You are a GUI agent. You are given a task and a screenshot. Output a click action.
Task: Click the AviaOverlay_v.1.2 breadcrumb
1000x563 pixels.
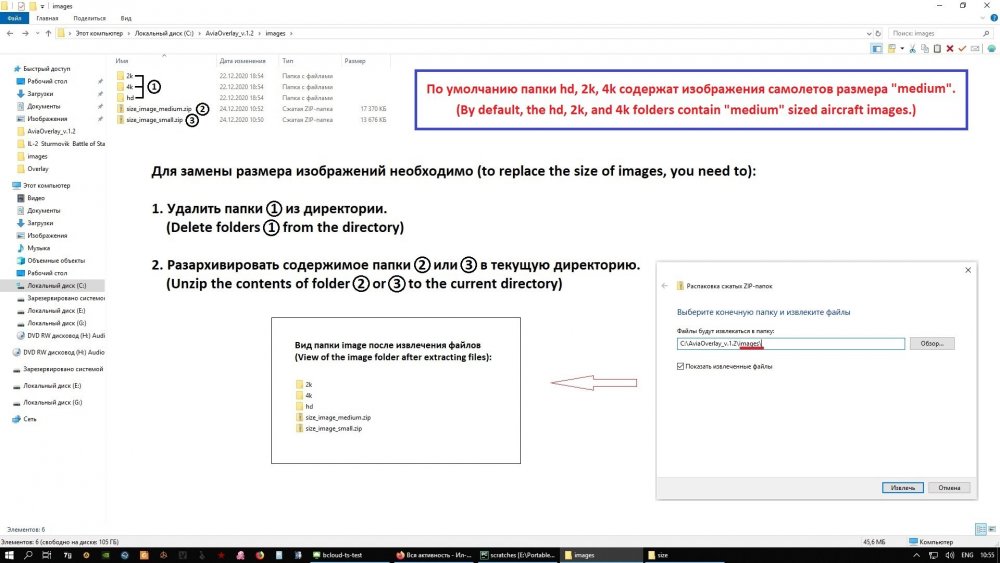click(229, 33)
